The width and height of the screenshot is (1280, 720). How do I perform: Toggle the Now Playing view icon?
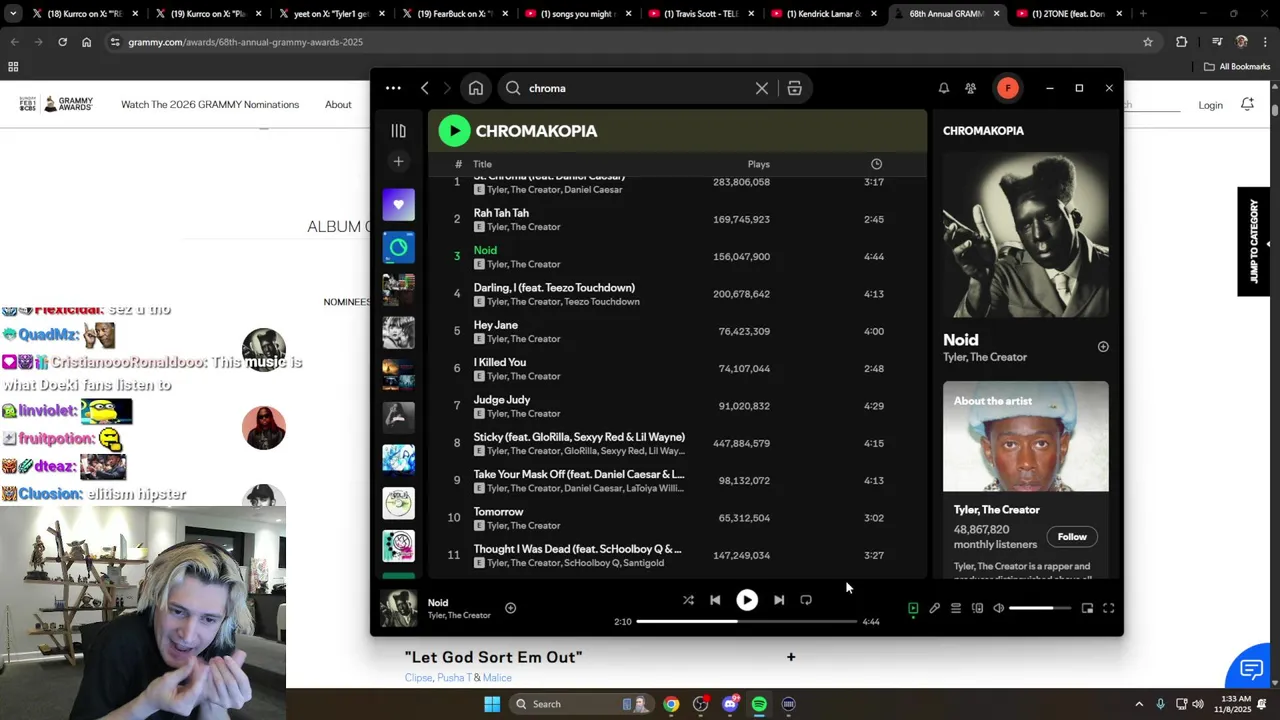tap(913, 608)
